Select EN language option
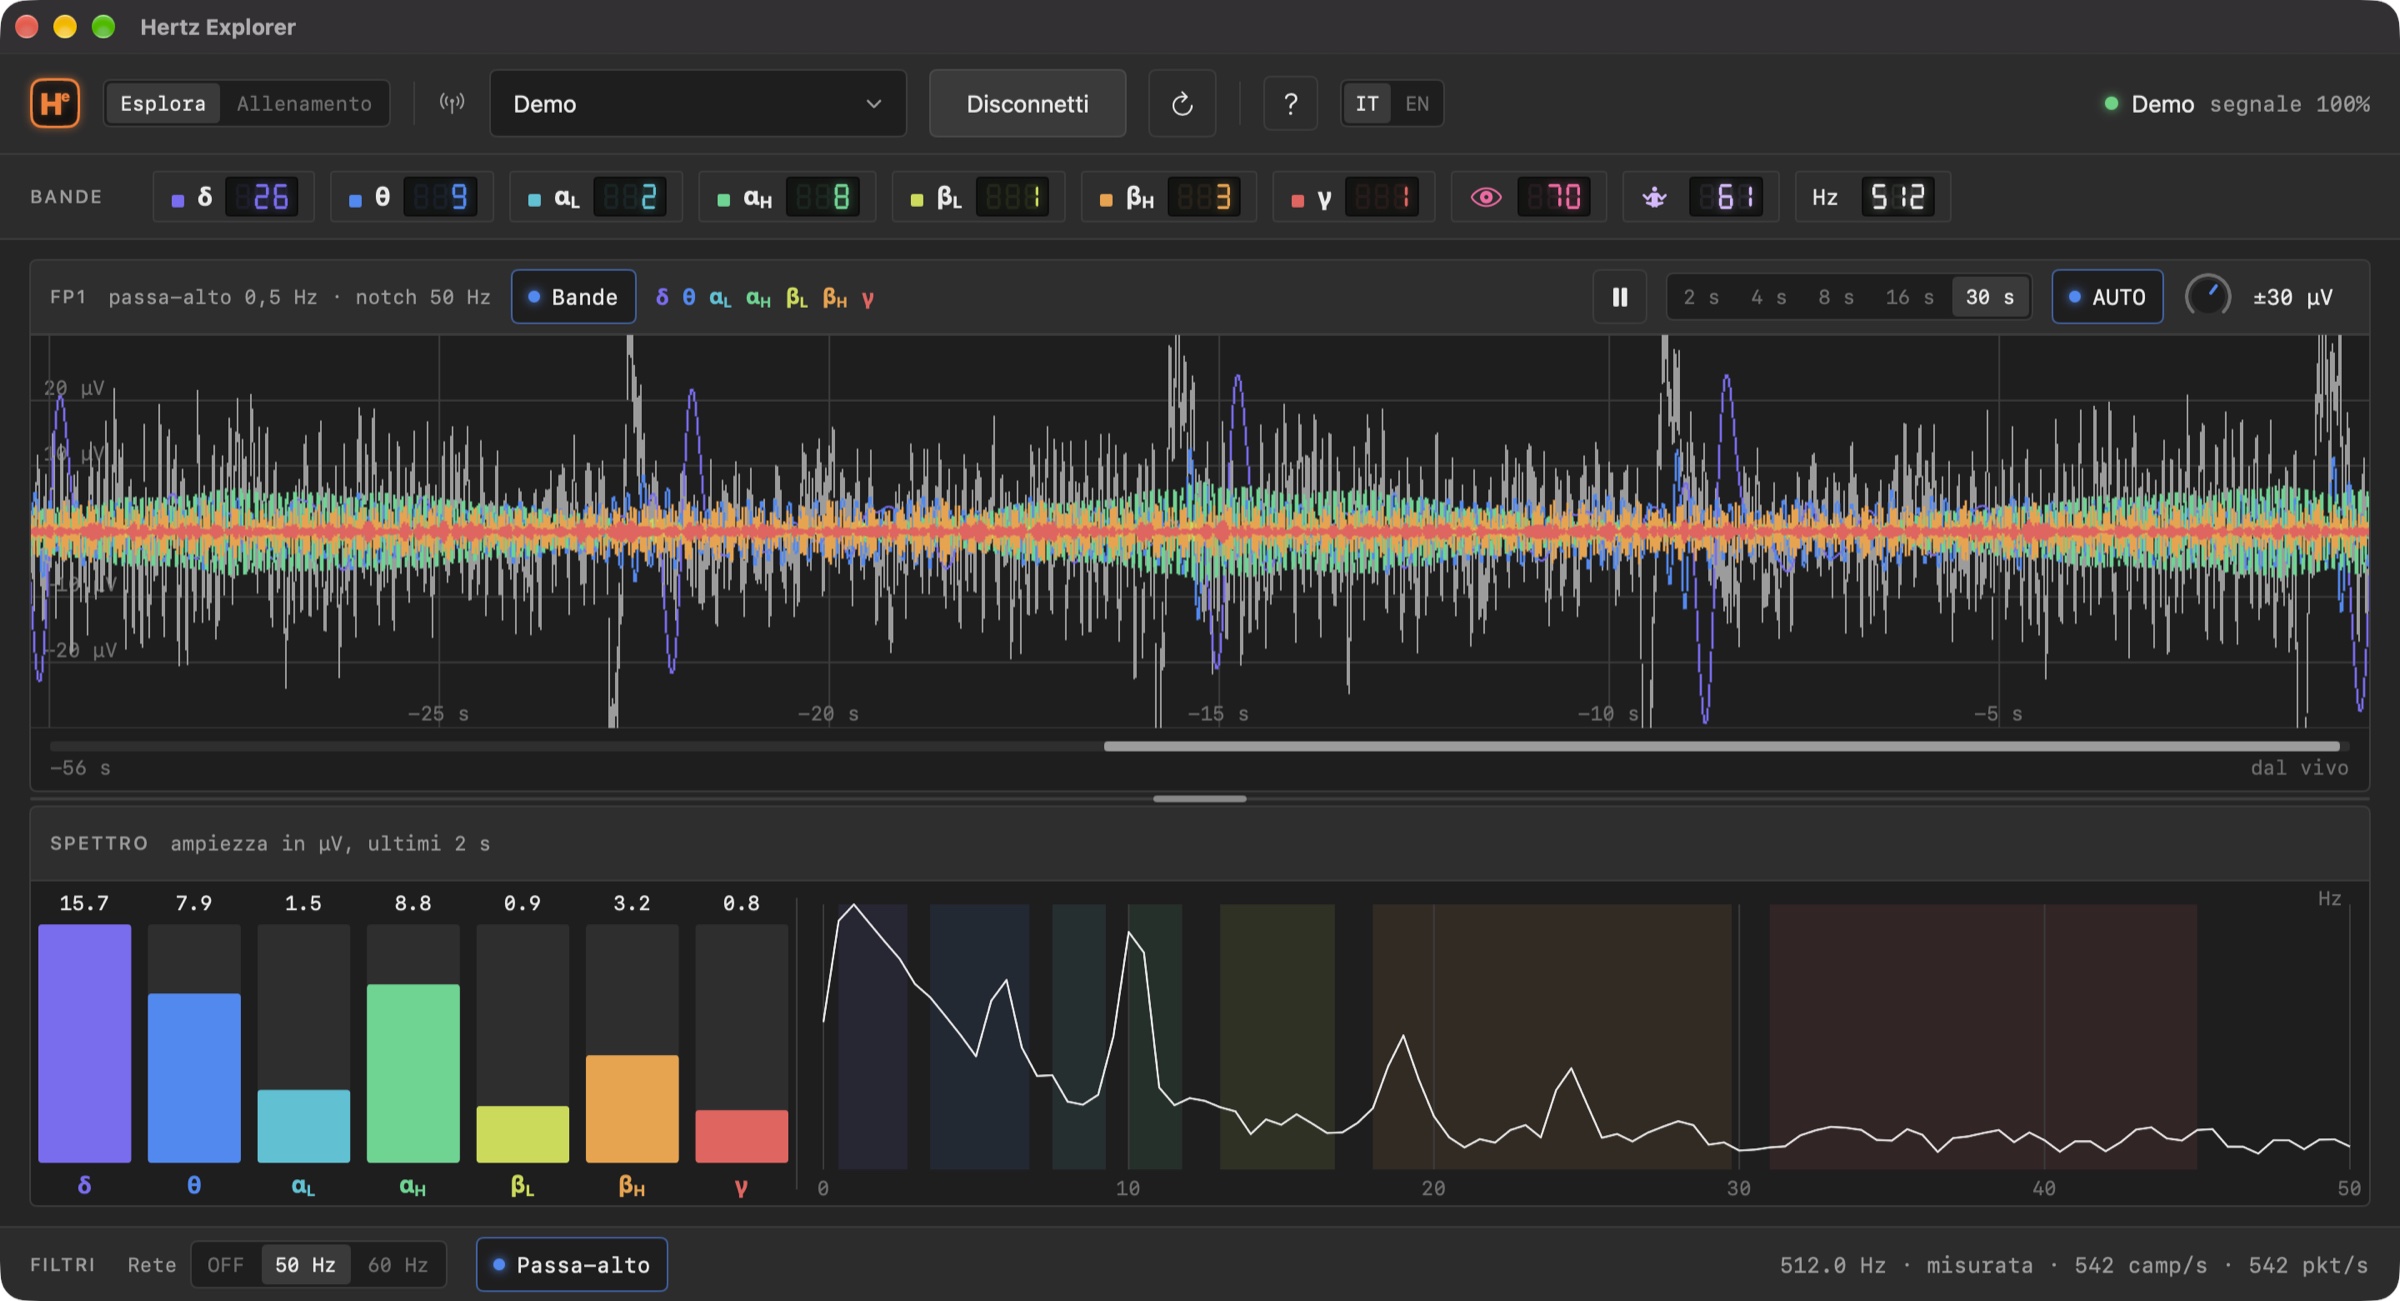The width and height of the screenshot is (2400, 1301). coord(1417,103)
